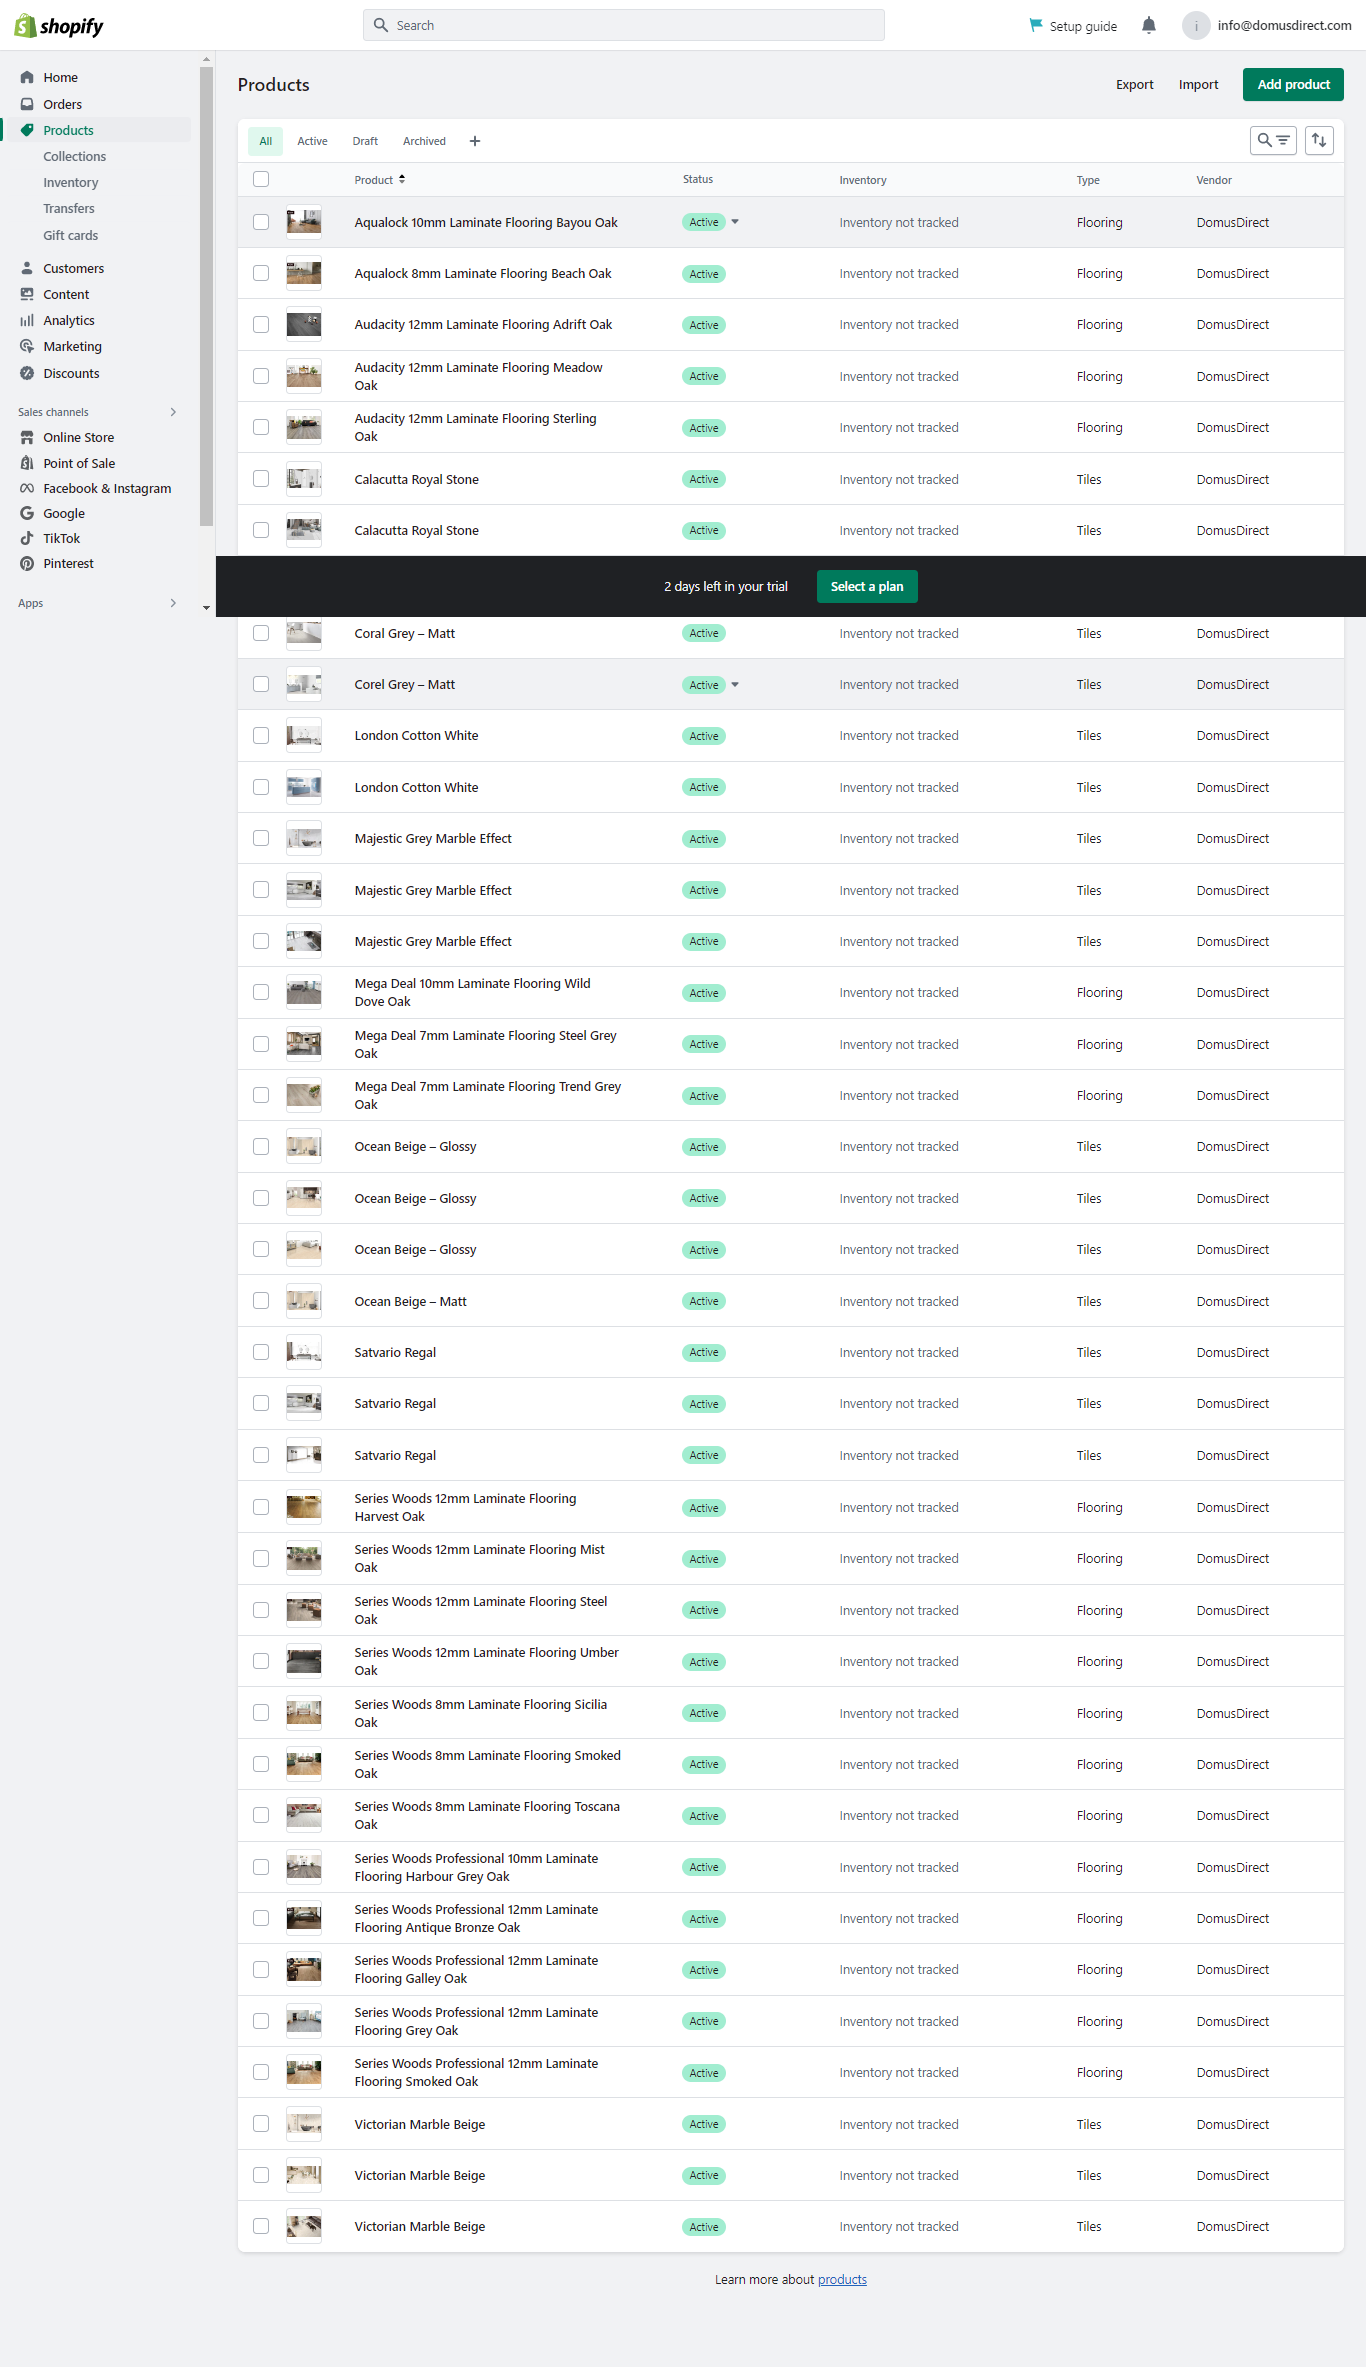Switch to the Archived tab
Viewport: 1366px width, 2367px height.
424,142
